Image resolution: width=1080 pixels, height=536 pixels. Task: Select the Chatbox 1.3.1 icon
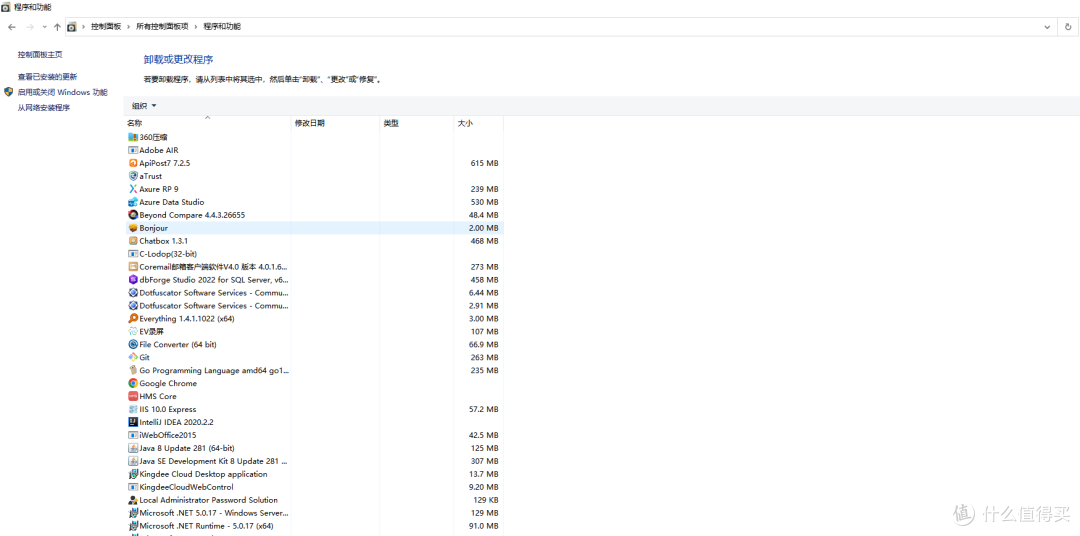tap(133, 241)
